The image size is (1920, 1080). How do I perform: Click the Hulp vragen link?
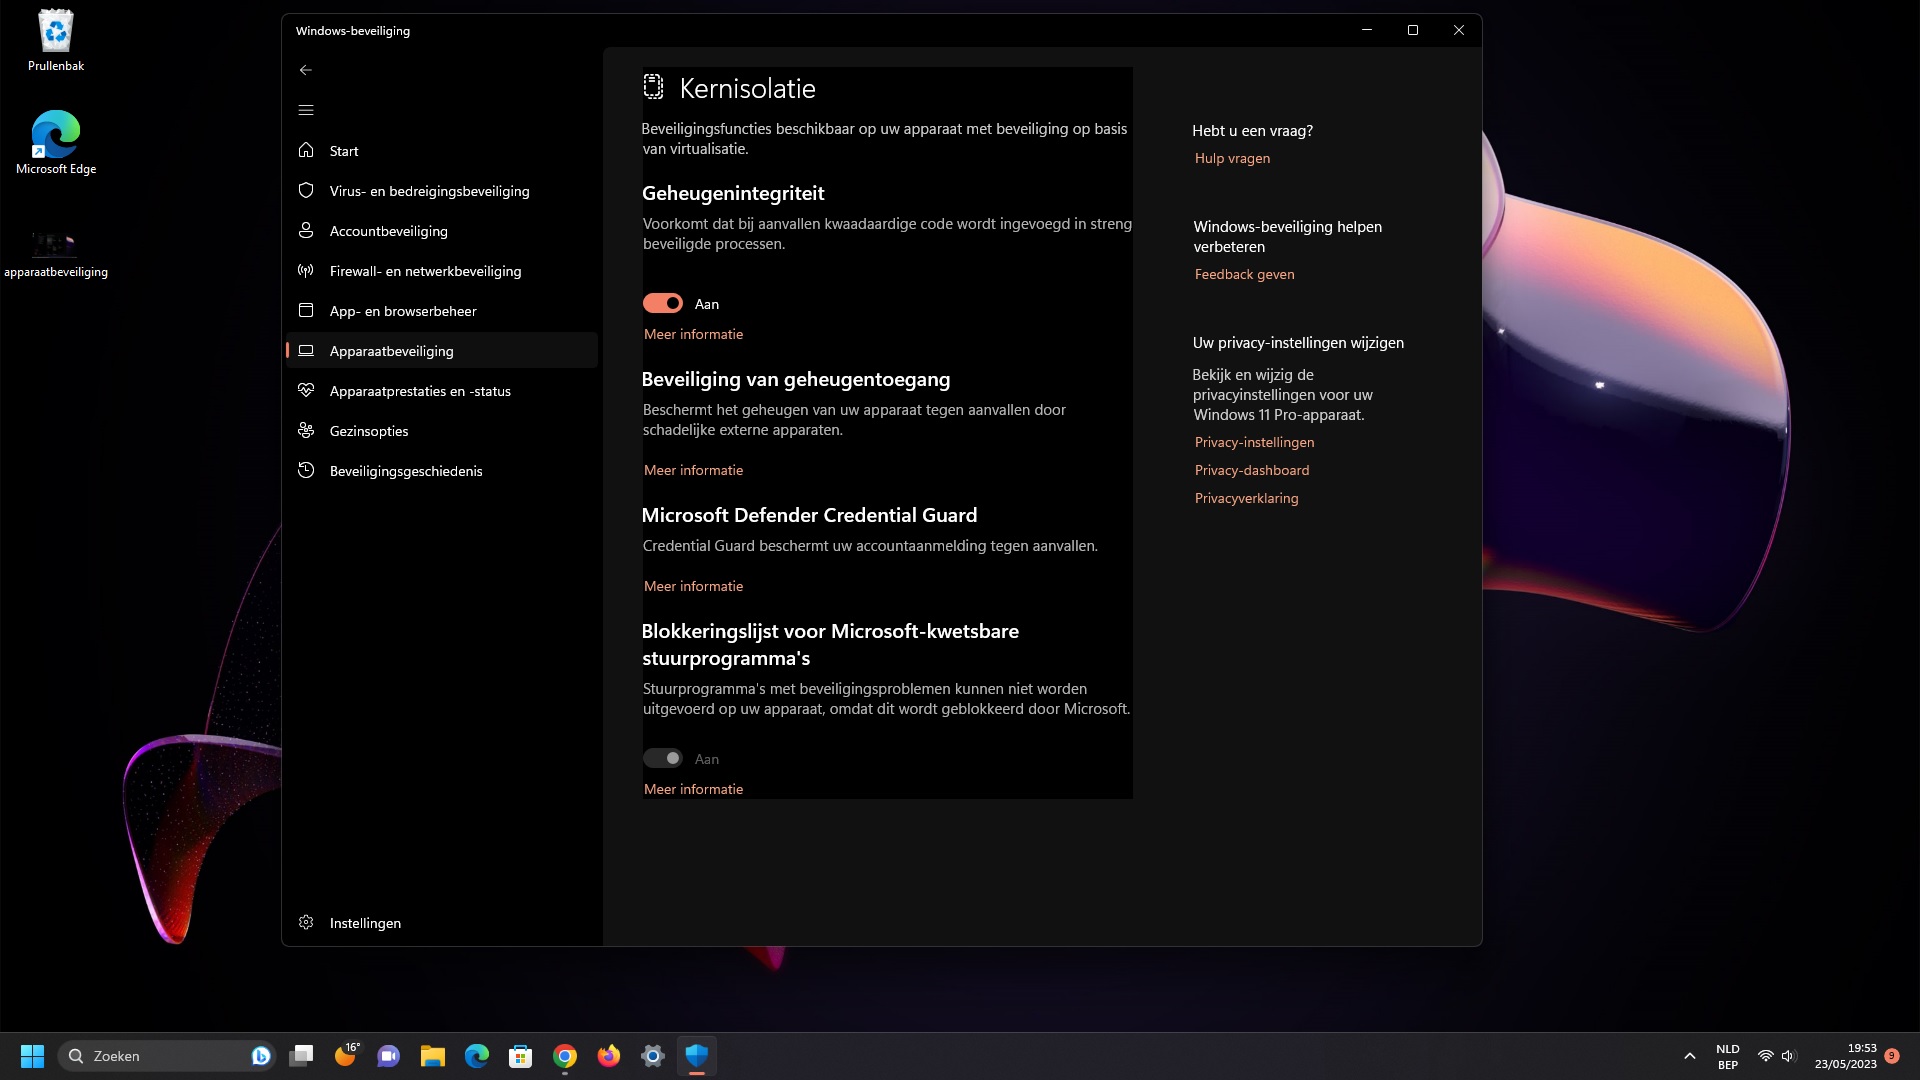(1232, 158)
